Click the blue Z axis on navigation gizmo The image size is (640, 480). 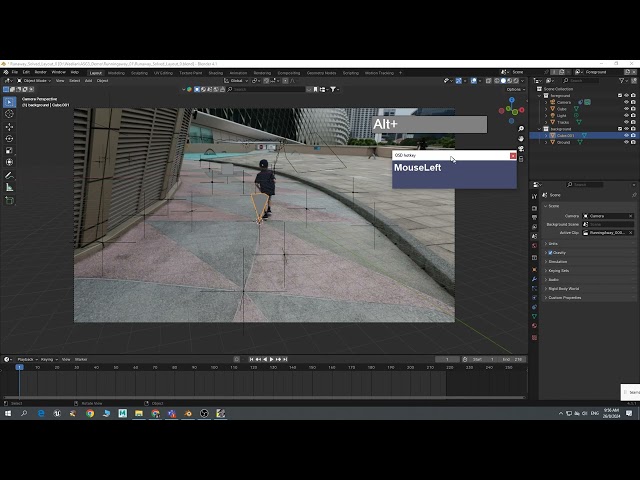click(x=512, y=100)
